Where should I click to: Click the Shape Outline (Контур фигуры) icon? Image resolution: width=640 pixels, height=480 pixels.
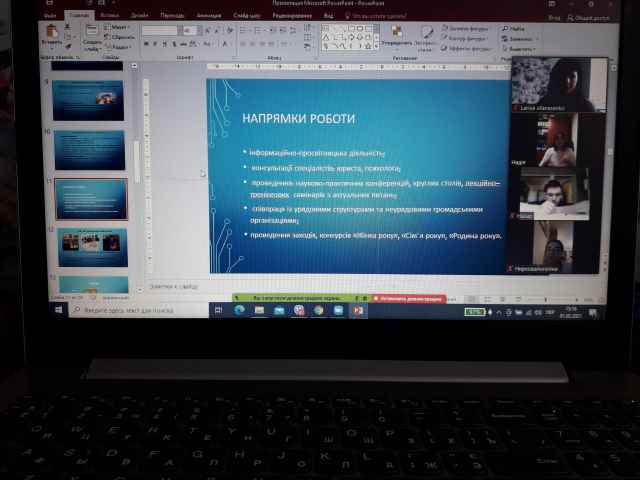[x=444, y=38]
